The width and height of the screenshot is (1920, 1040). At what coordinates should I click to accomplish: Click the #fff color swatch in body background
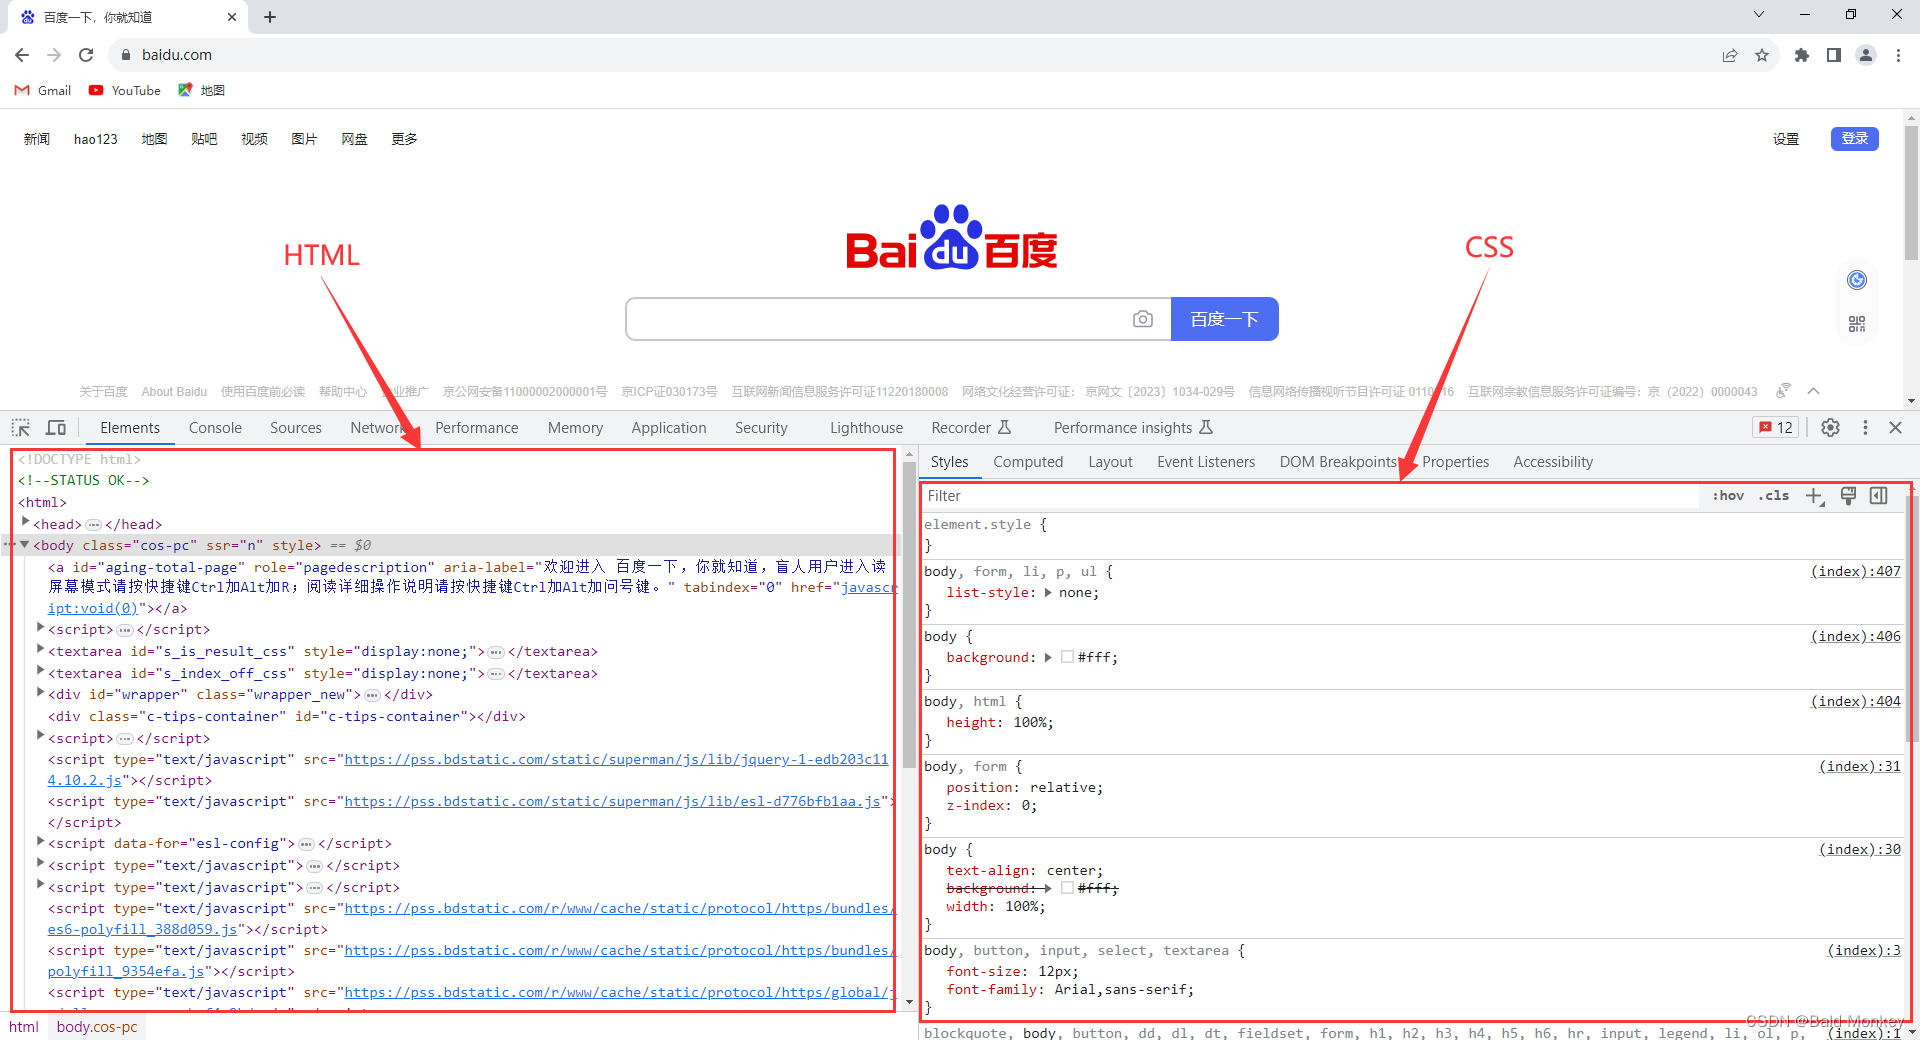[x=1067, y=658]
